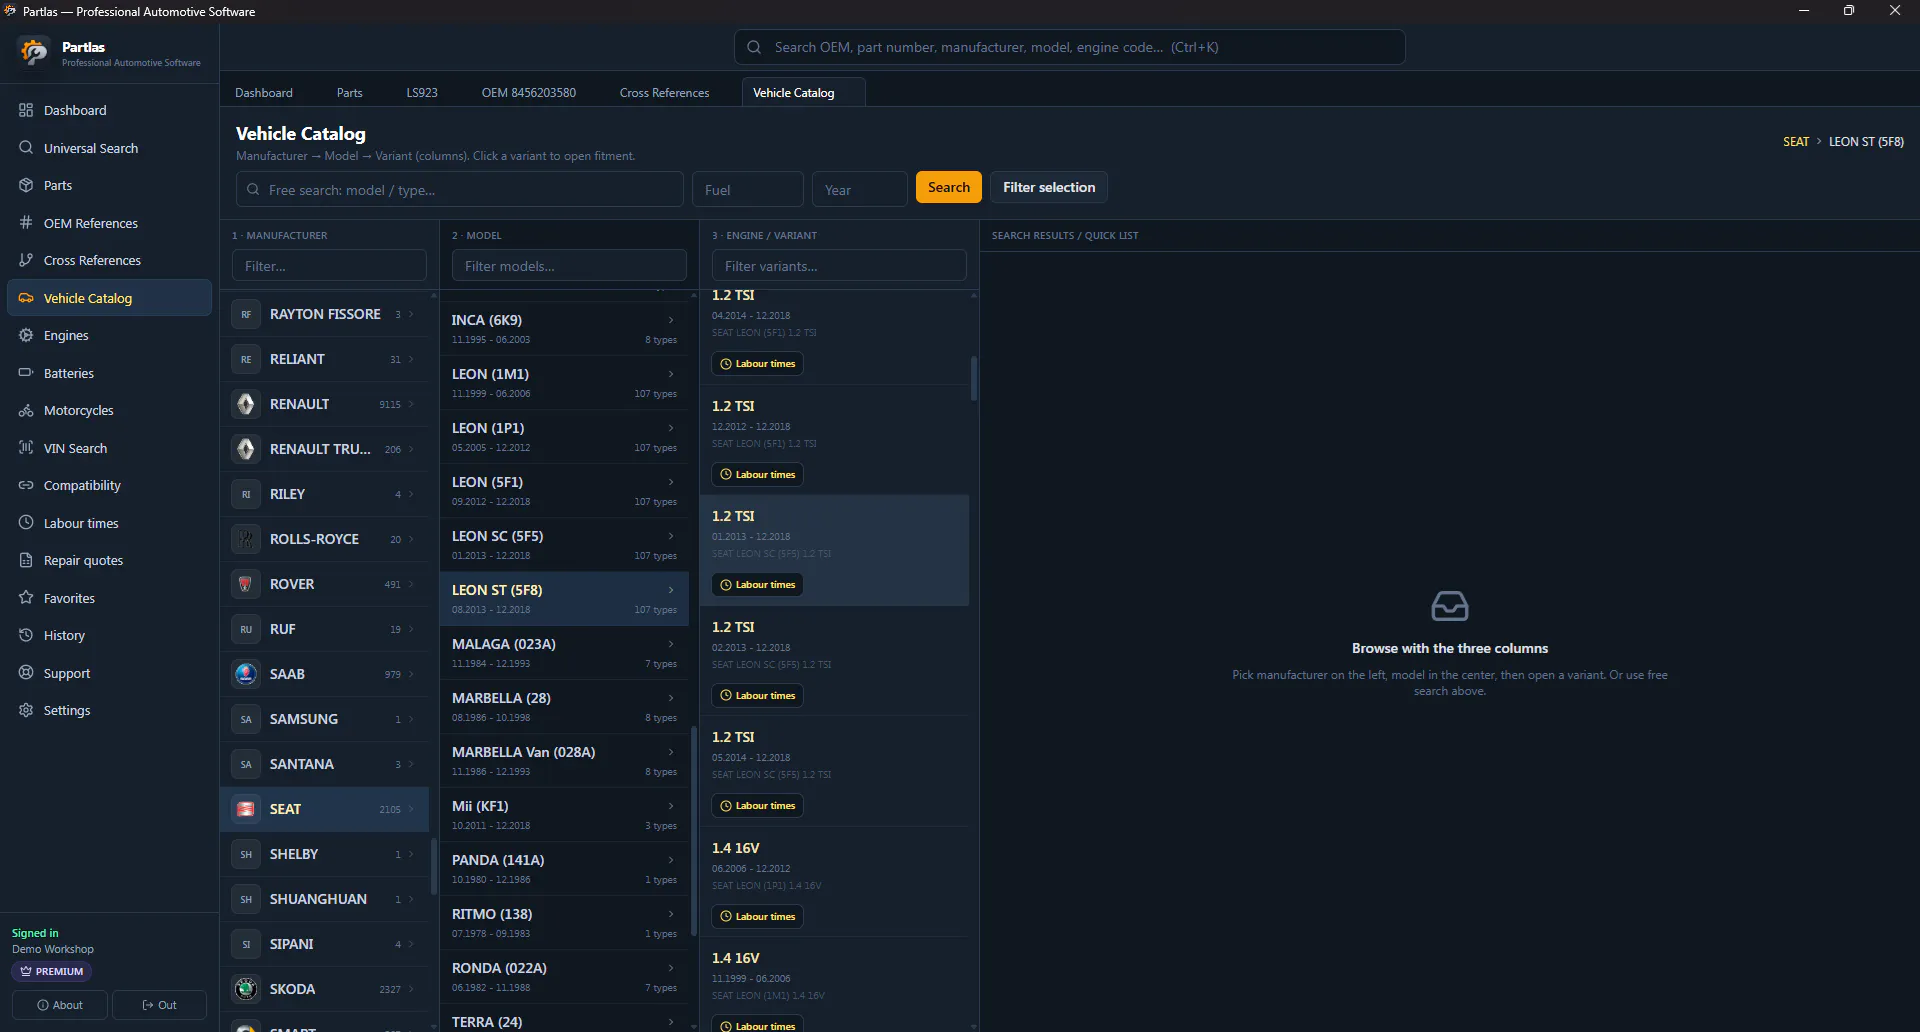Click the Renault Trucks brand logo
The image size is (1920, 1032).
point(246,449)
